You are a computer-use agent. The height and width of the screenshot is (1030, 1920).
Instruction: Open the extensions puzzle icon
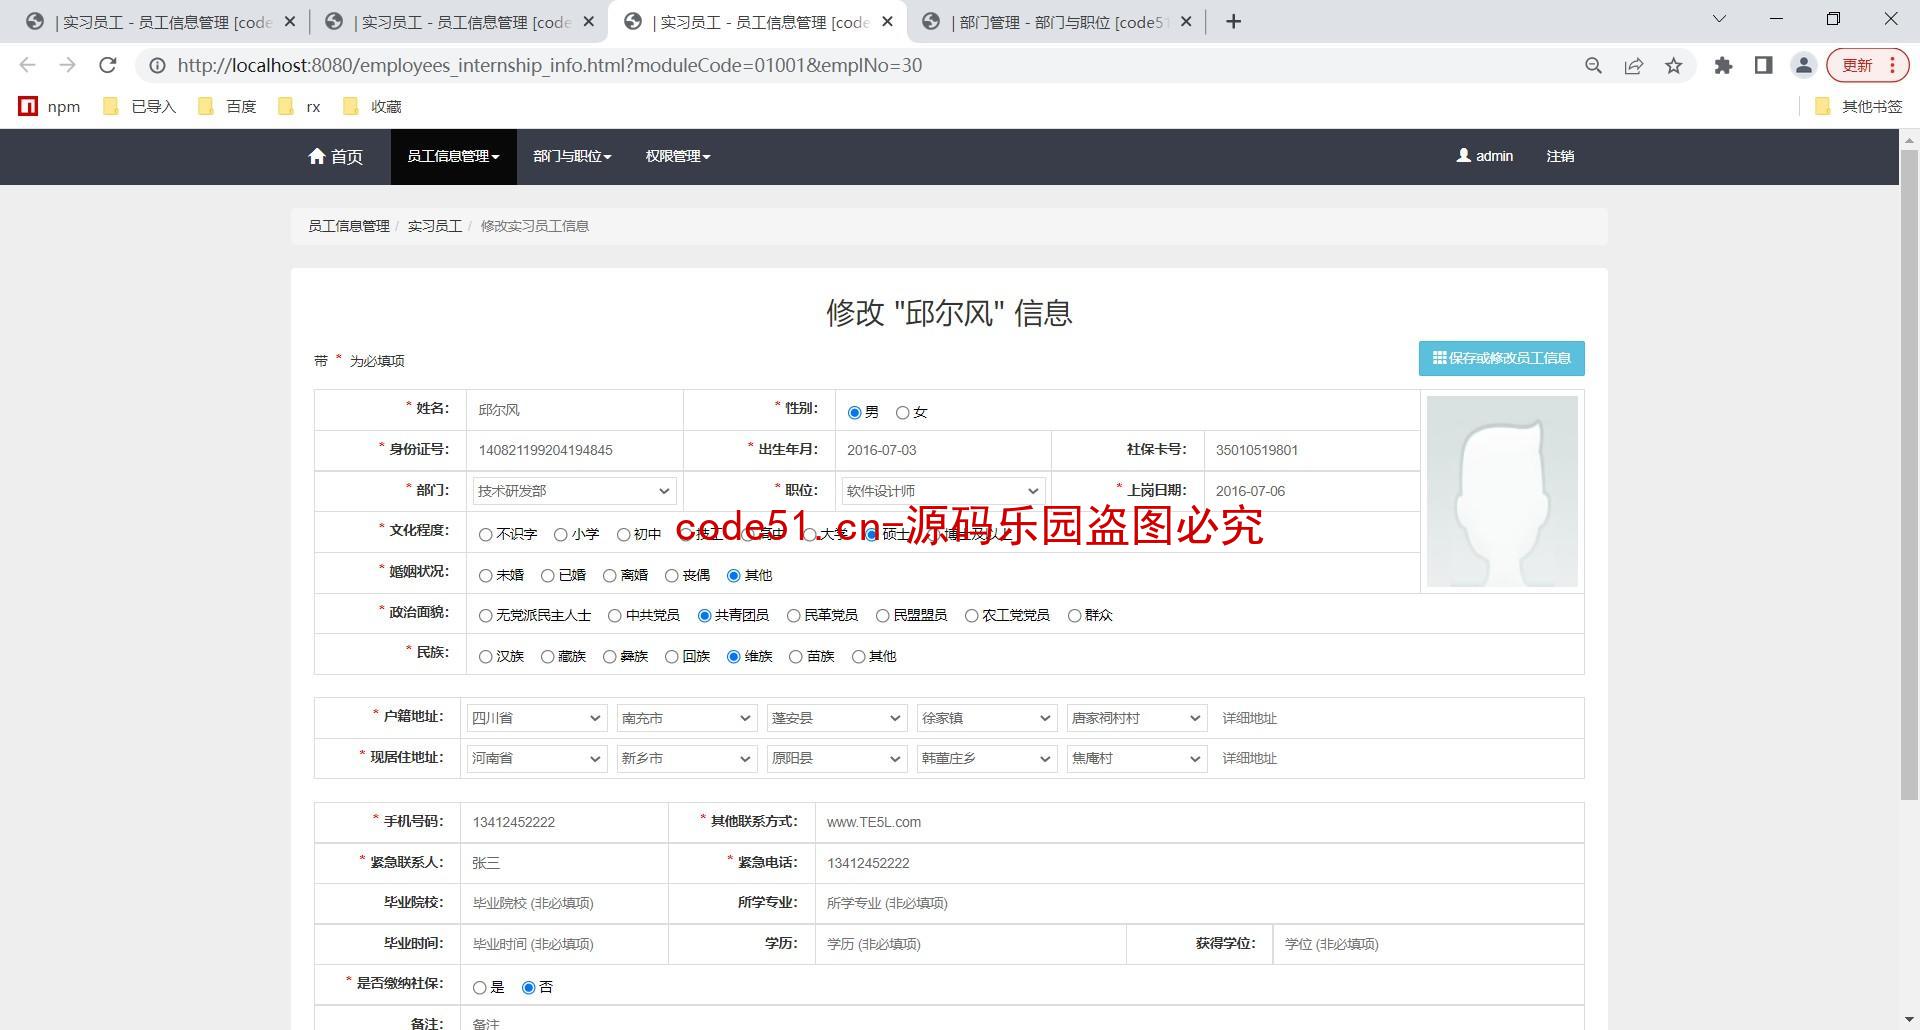point(1723,65)
